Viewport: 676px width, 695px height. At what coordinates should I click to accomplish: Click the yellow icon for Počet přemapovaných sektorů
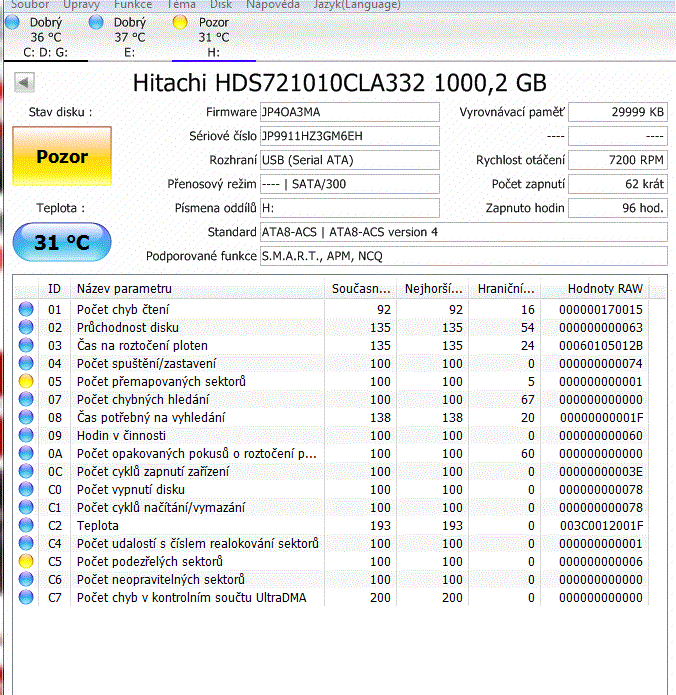[26, 382]
